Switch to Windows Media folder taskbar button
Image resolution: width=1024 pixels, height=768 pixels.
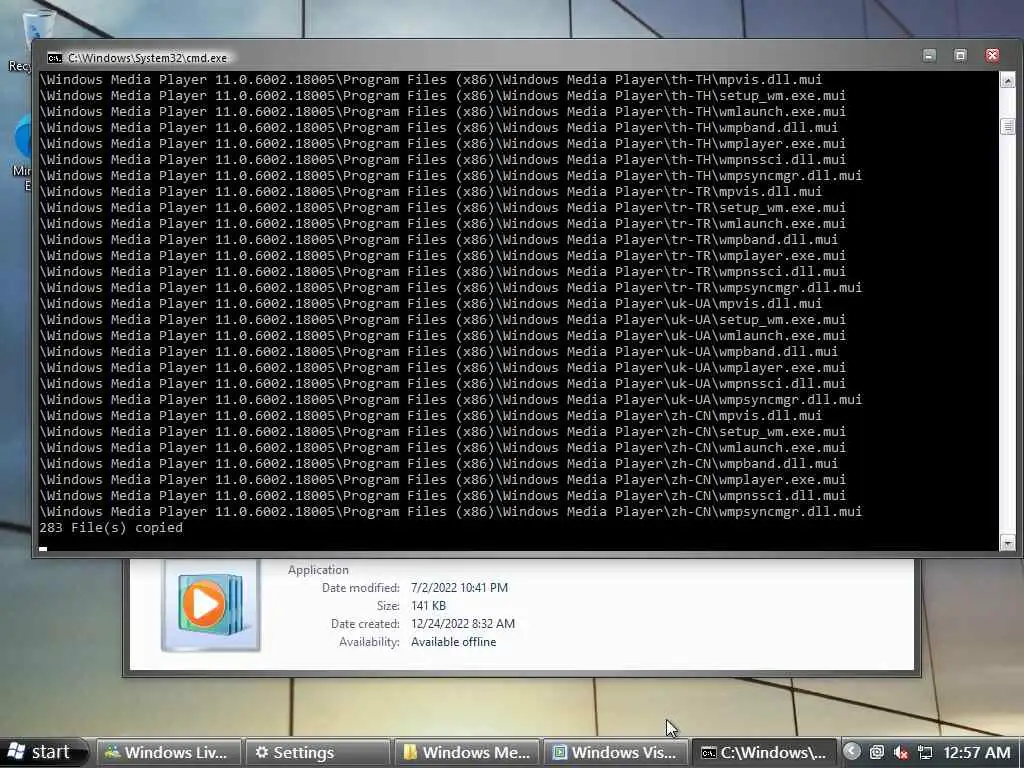(467, 753)
